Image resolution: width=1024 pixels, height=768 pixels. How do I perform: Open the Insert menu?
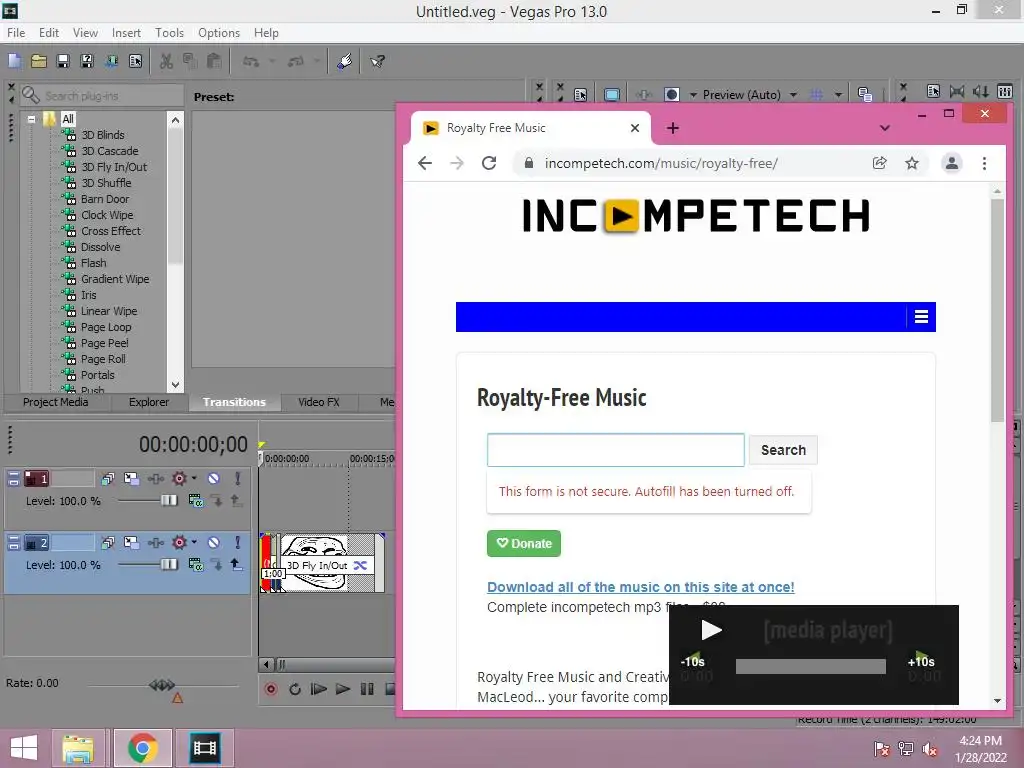[x=126, y=33]
